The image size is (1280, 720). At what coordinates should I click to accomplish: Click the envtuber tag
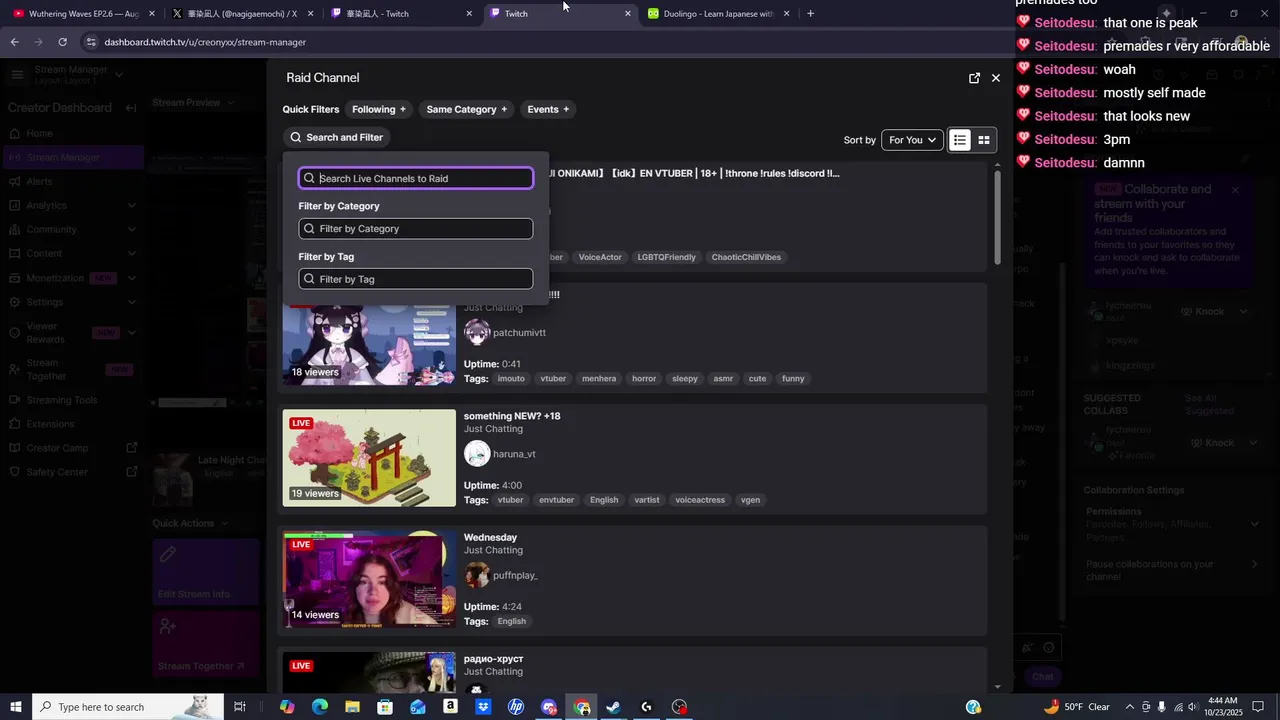556,500
